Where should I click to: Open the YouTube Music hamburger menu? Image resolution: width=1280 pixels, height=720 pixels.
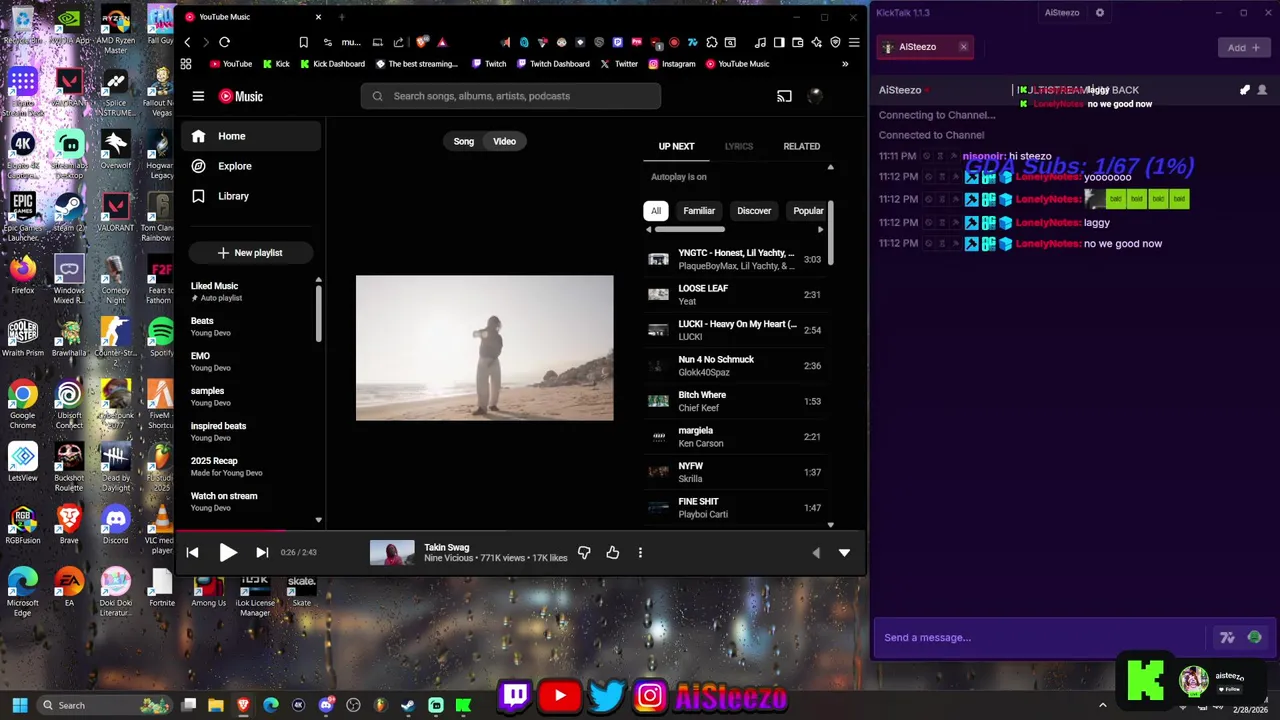(x=198, y=96)
